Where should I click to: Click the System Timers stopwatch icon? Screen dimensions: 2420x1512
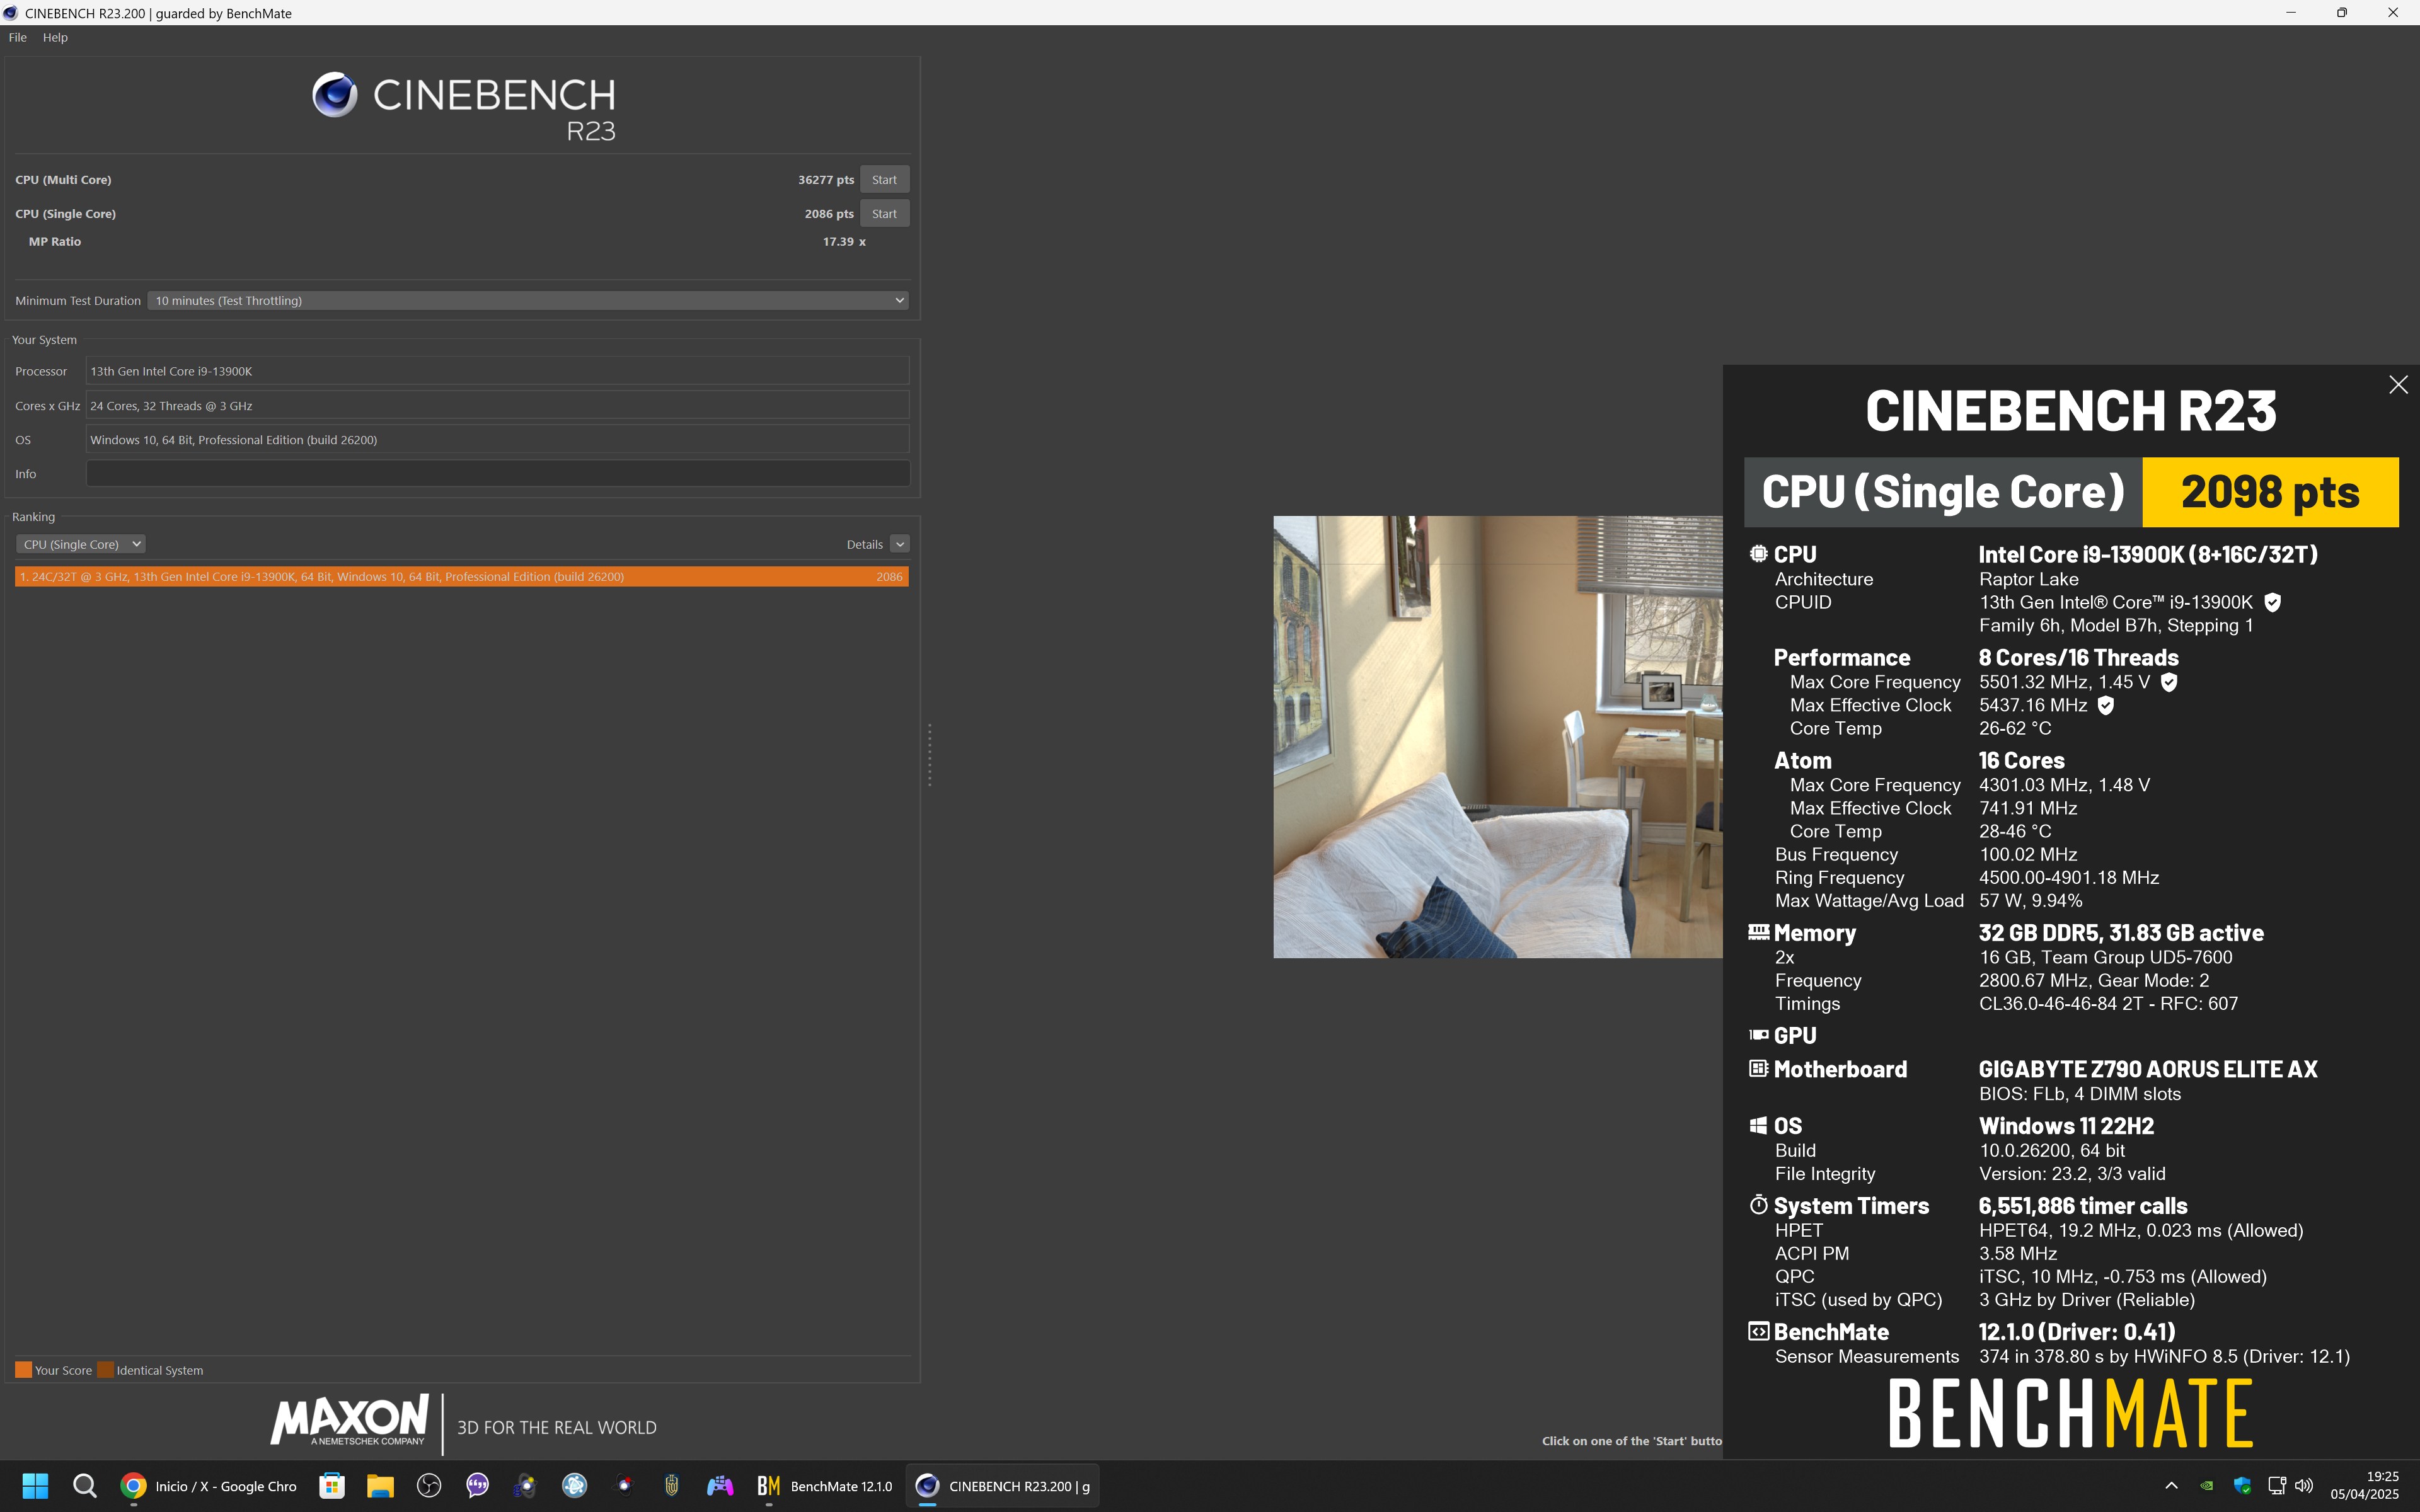(1758, 1204)
